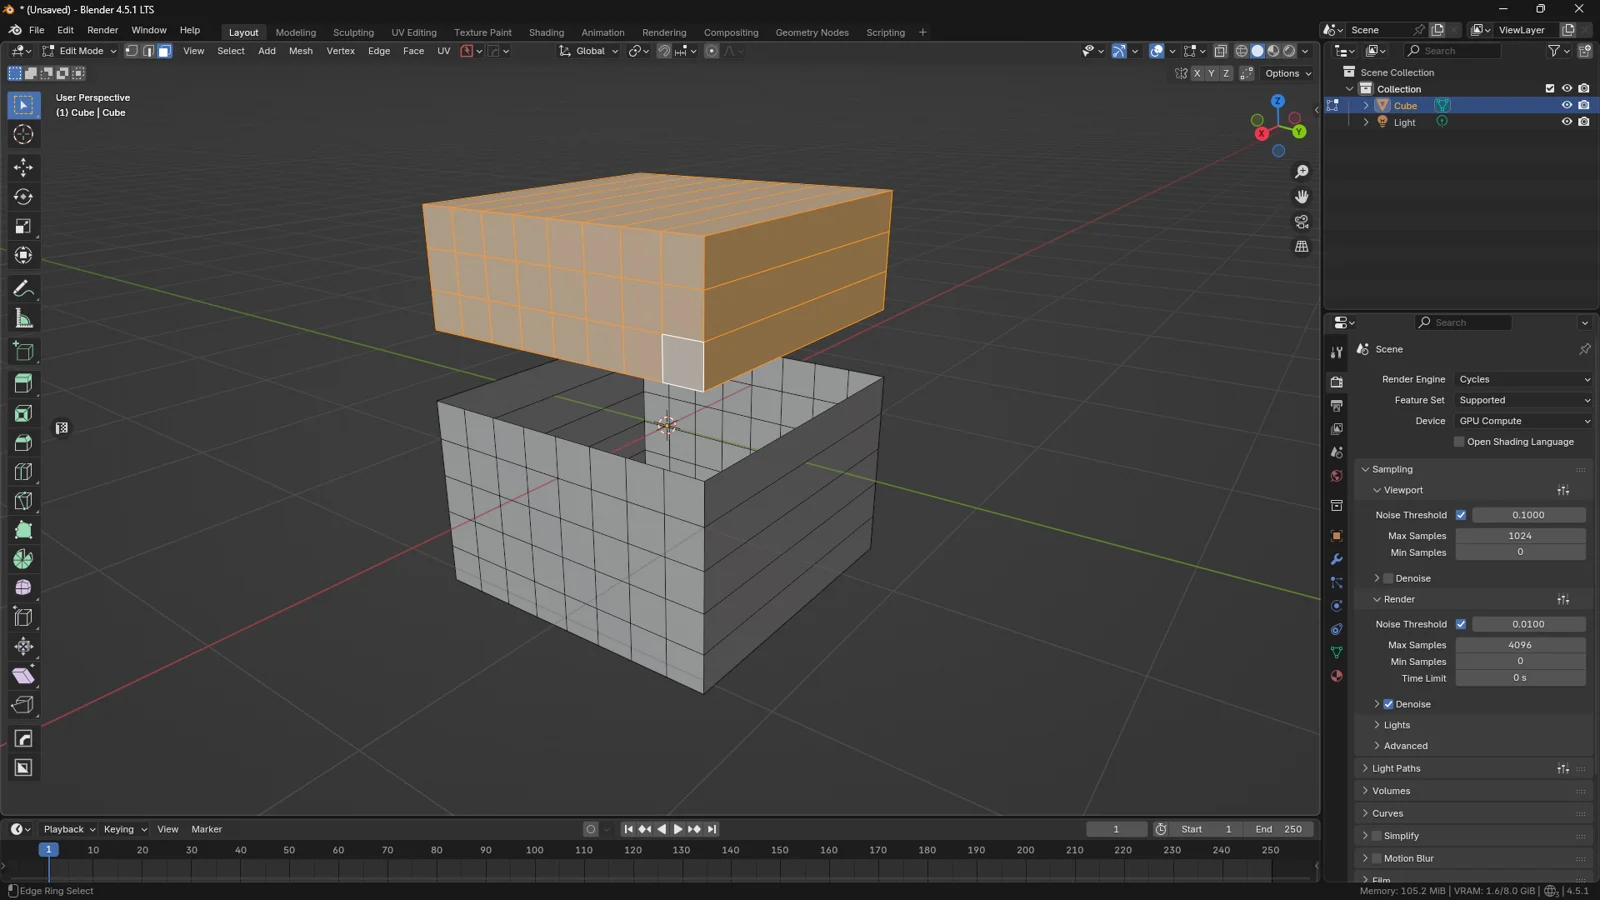Expand the Curves panel
The width and height of the screenshot is (1600, 900).
[x=1387, y=813]
